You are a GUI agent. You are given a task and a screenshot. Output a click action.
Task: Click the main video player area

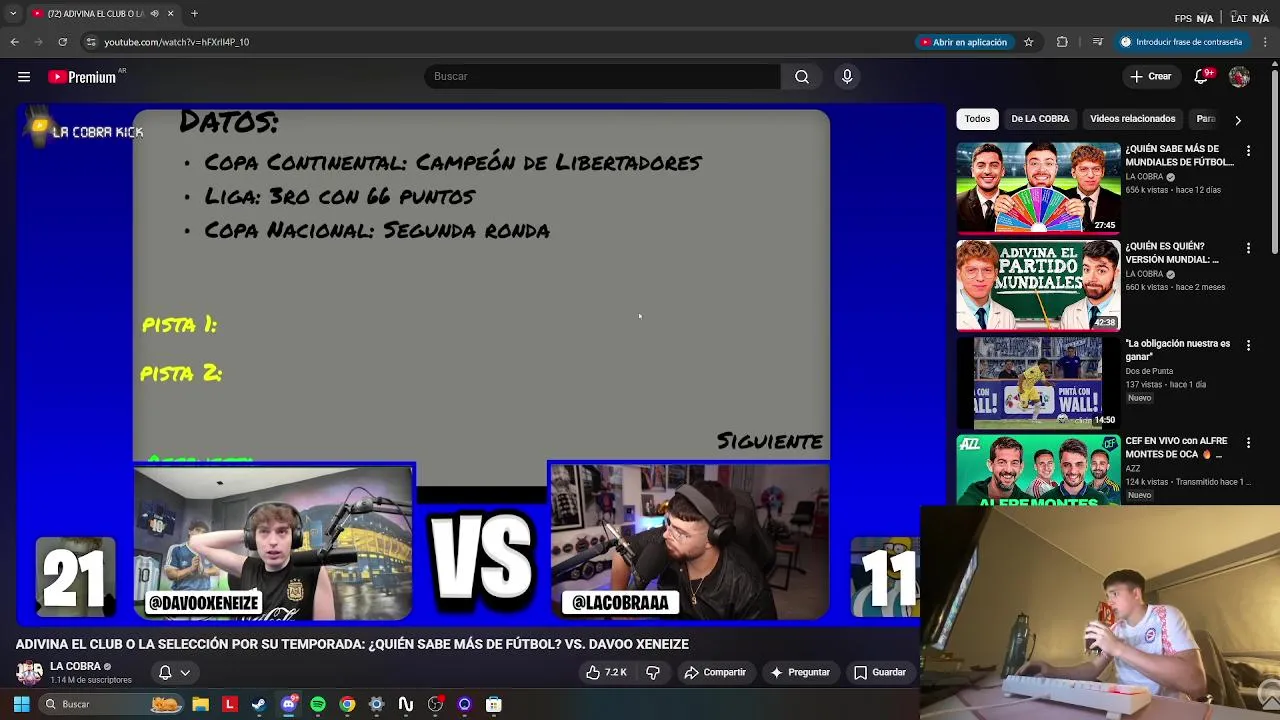pos(481,365)
